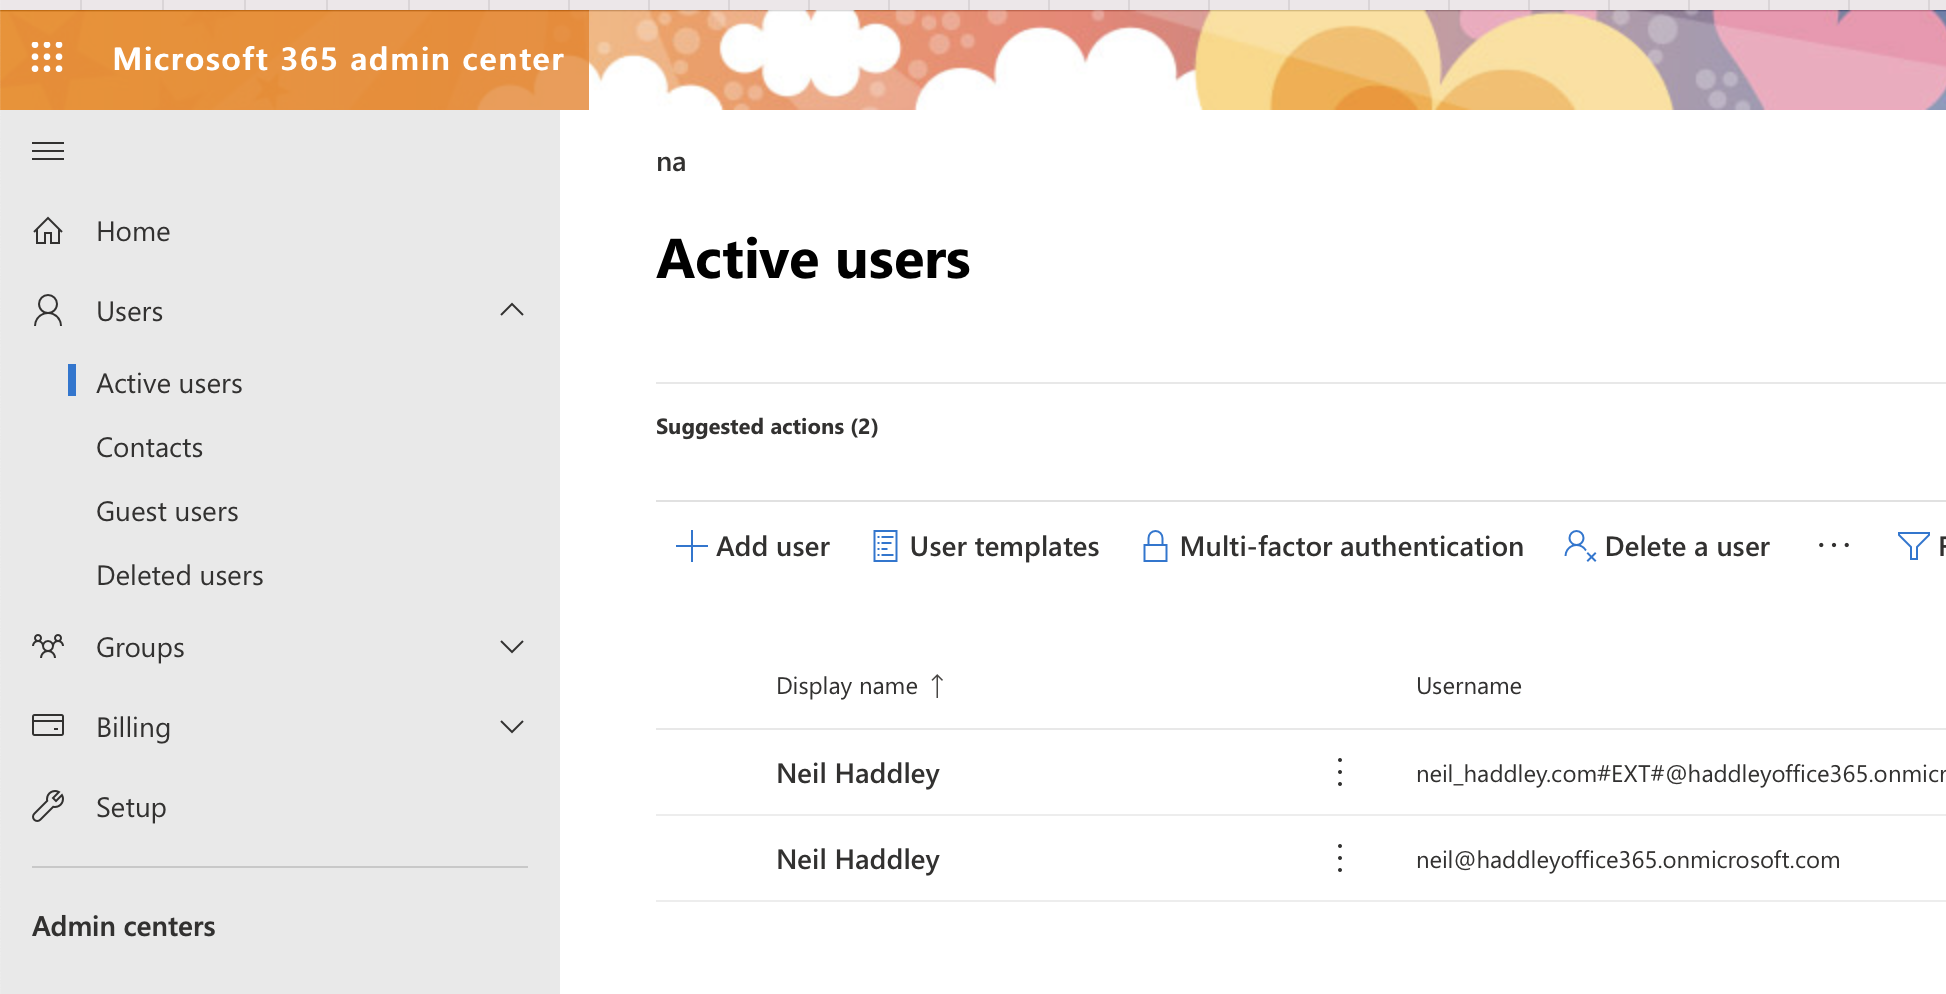Click the Multi-factor authentication lock icon
The image size is (1946, 994).
1156,546
